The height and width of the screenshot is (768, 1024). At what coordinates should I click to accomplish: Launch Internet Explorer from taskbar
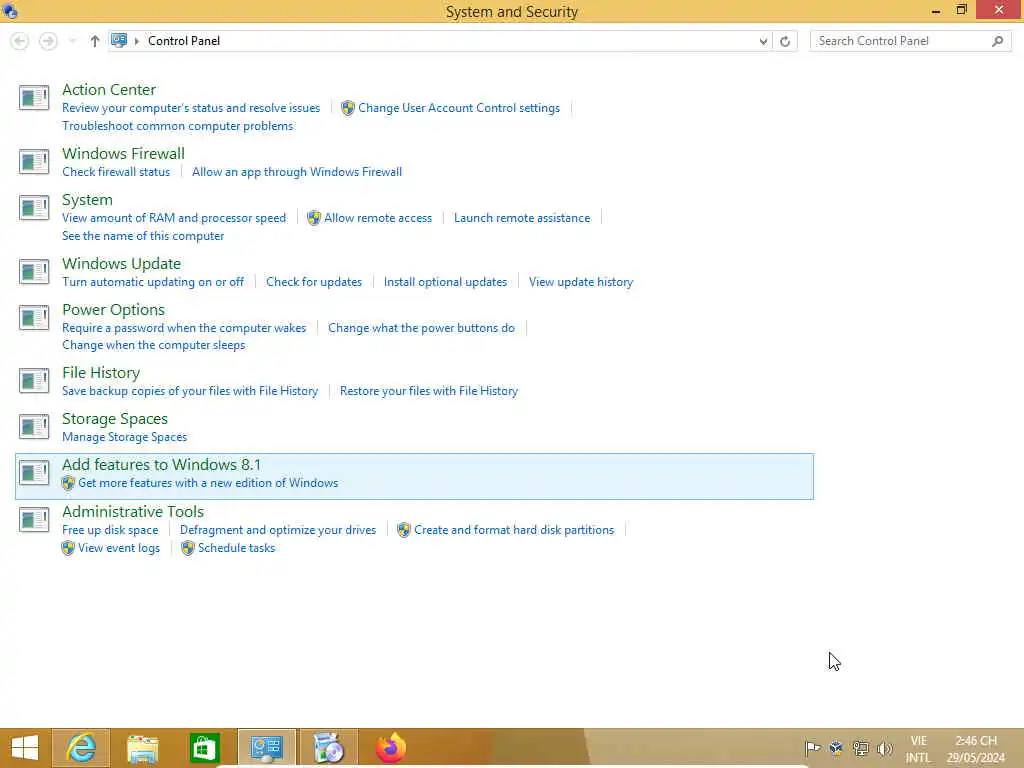click(81, 748)
